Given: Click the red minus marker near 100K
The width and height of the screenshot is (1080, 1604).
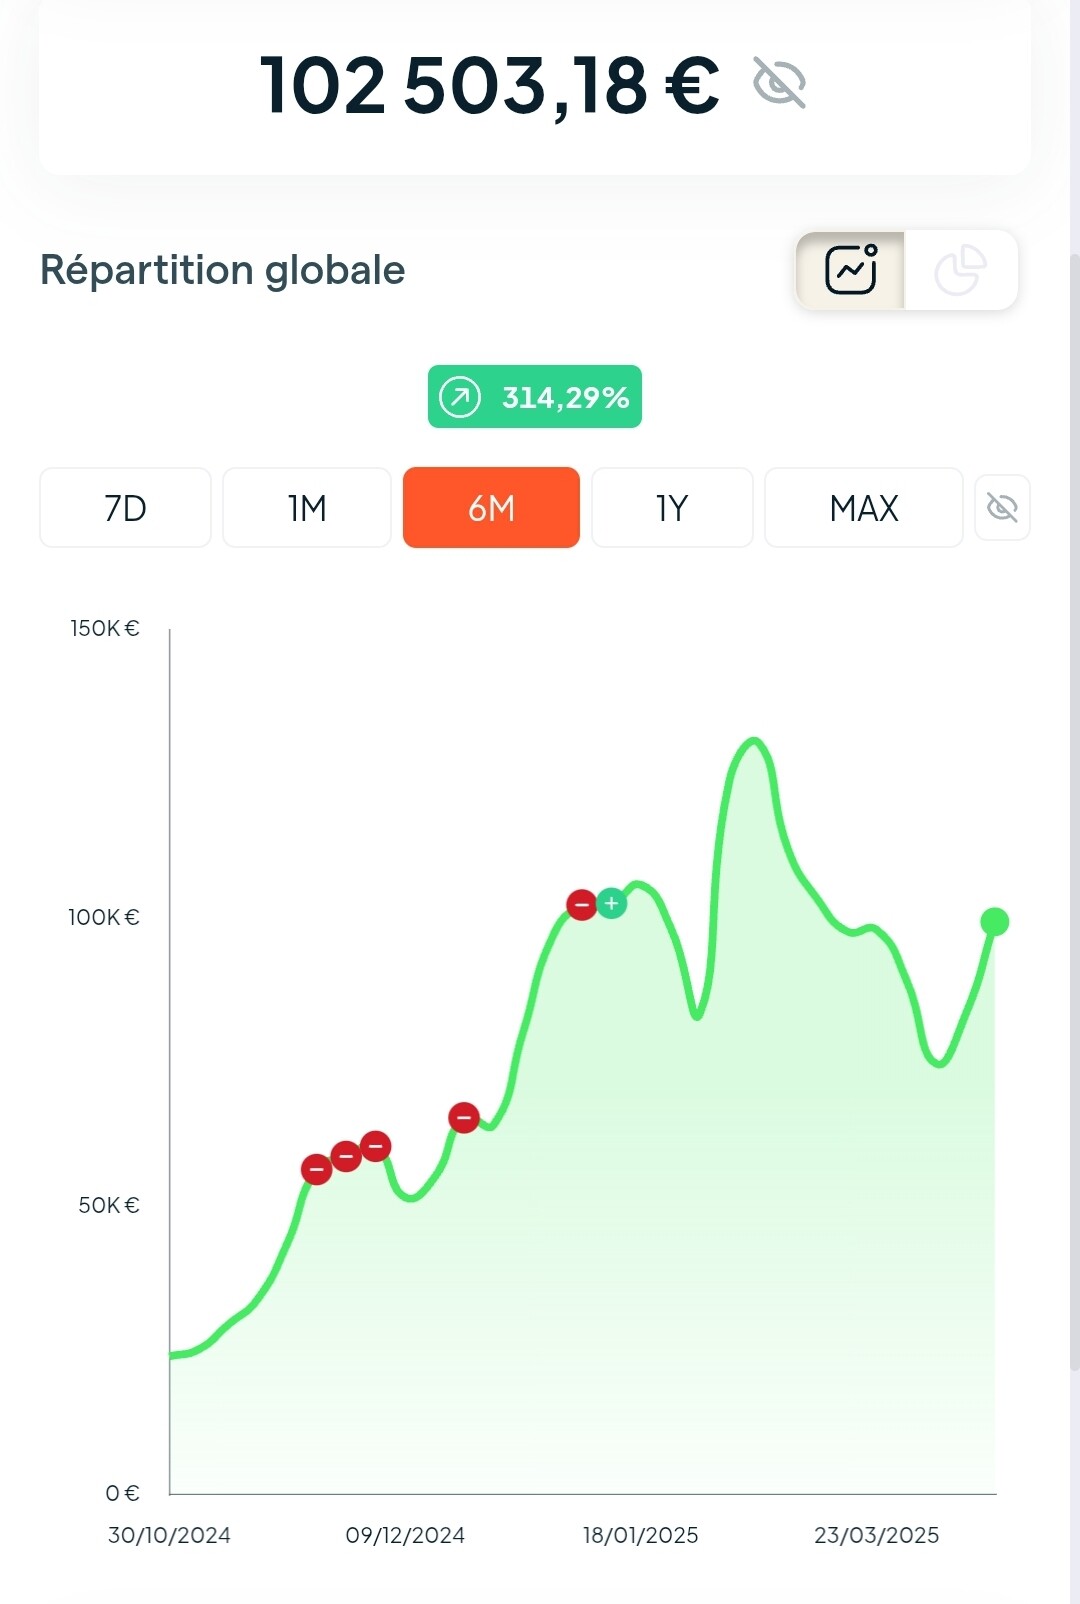Looking at the screenshot, I should pos(582,905).
